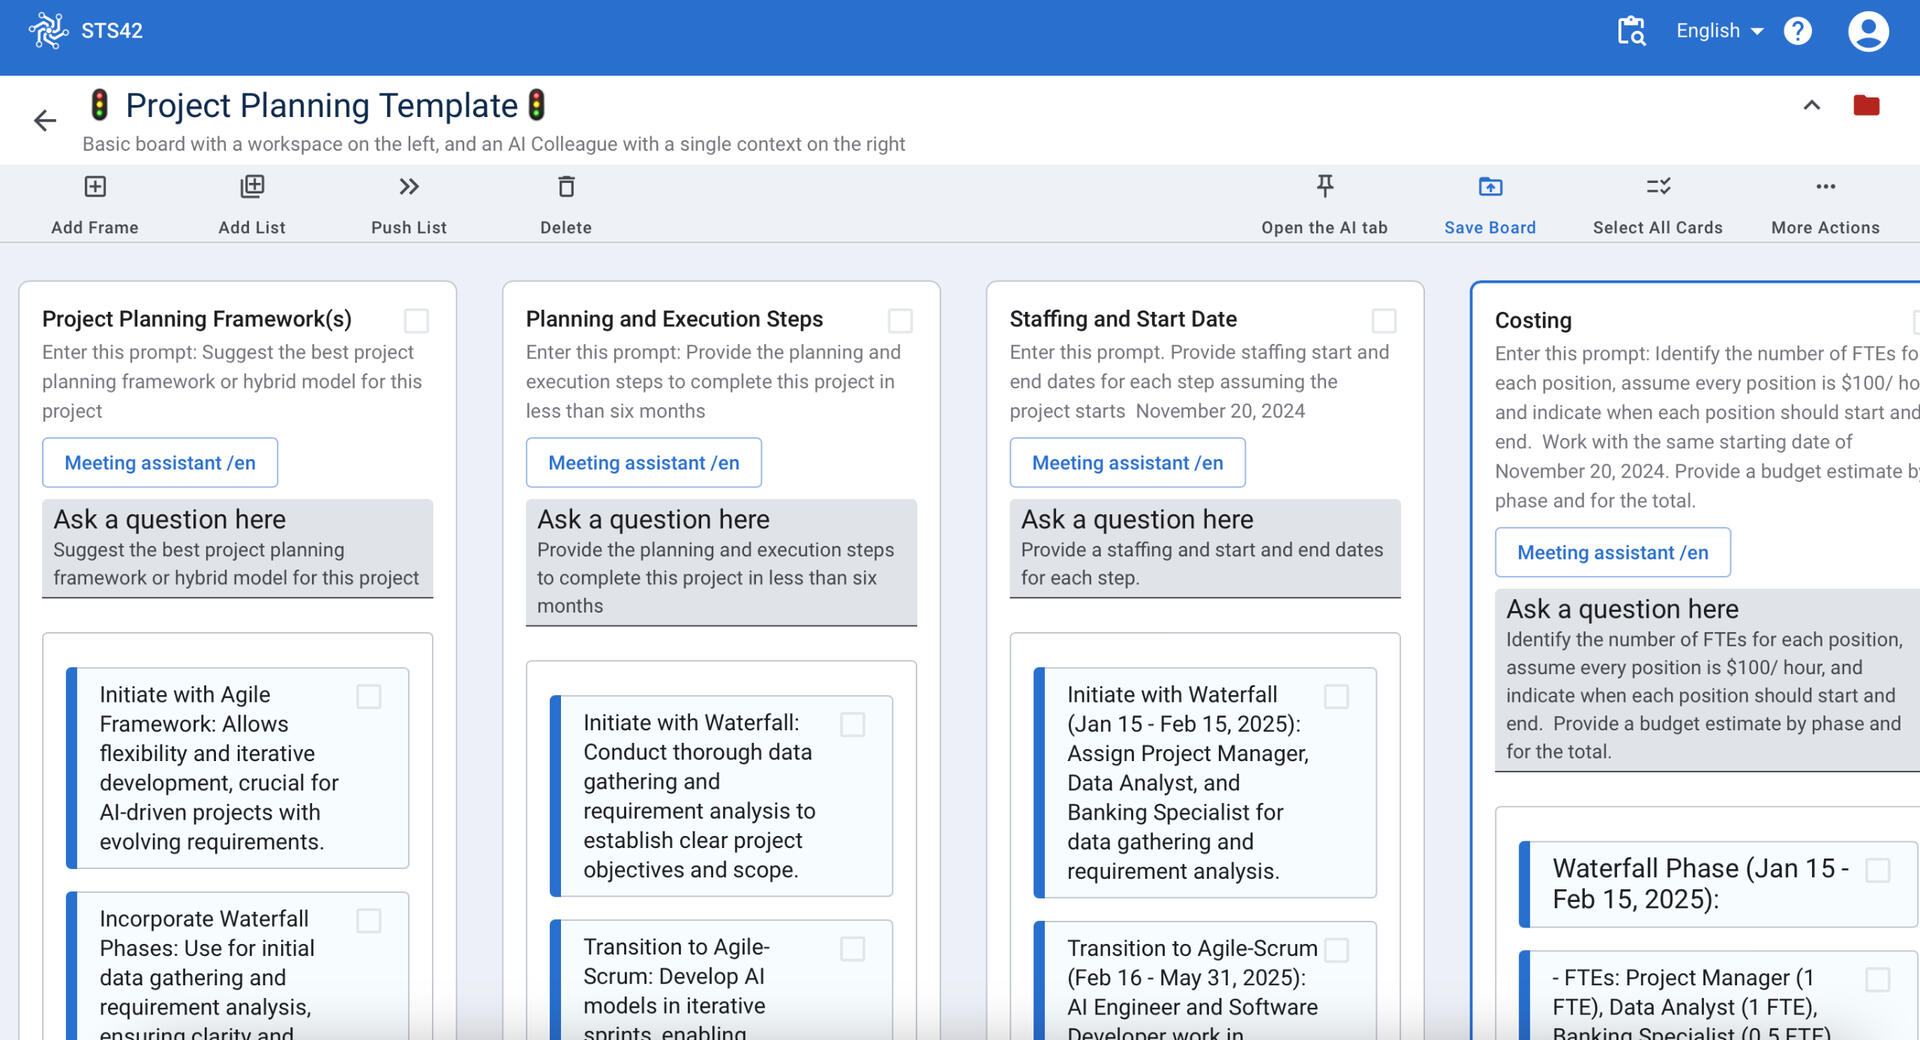This screenshot has width=1920, height=1040.
Task: Open the More Actions menu
Action: [1825, 187]
